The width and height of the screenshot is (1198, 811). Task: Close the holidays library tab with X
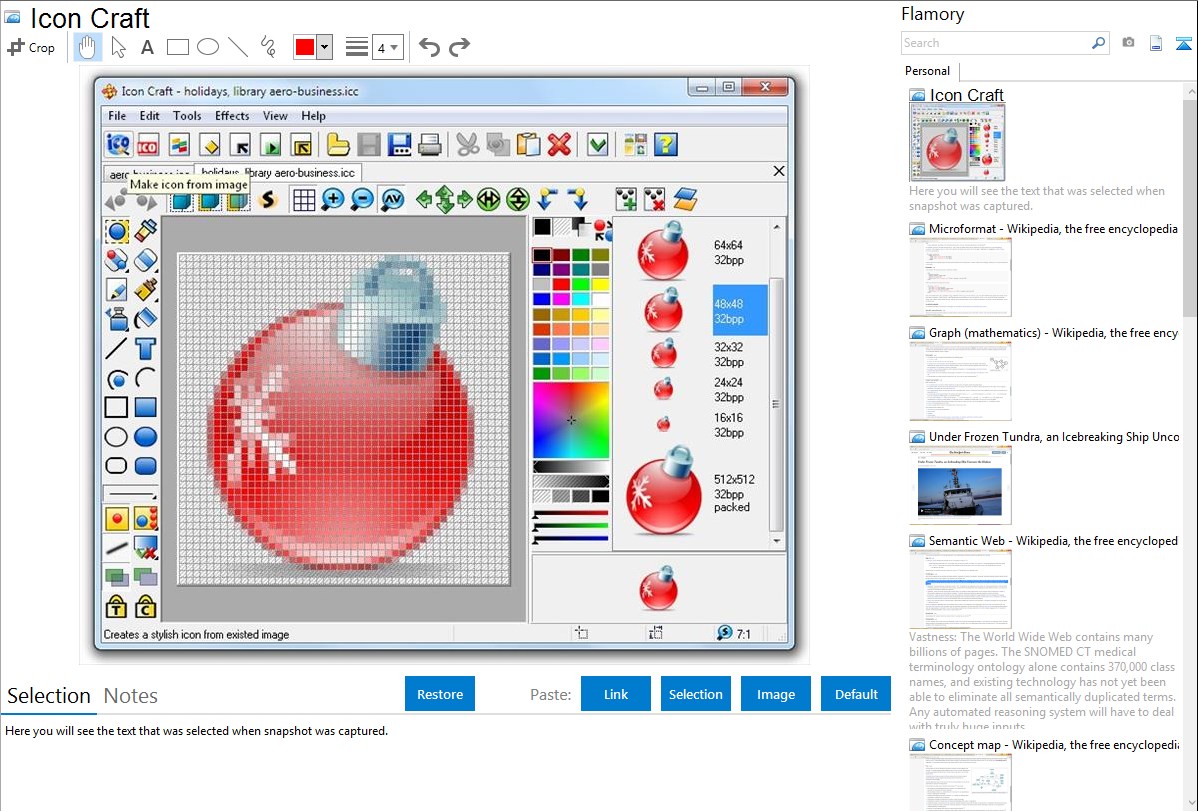coord(779,171)
